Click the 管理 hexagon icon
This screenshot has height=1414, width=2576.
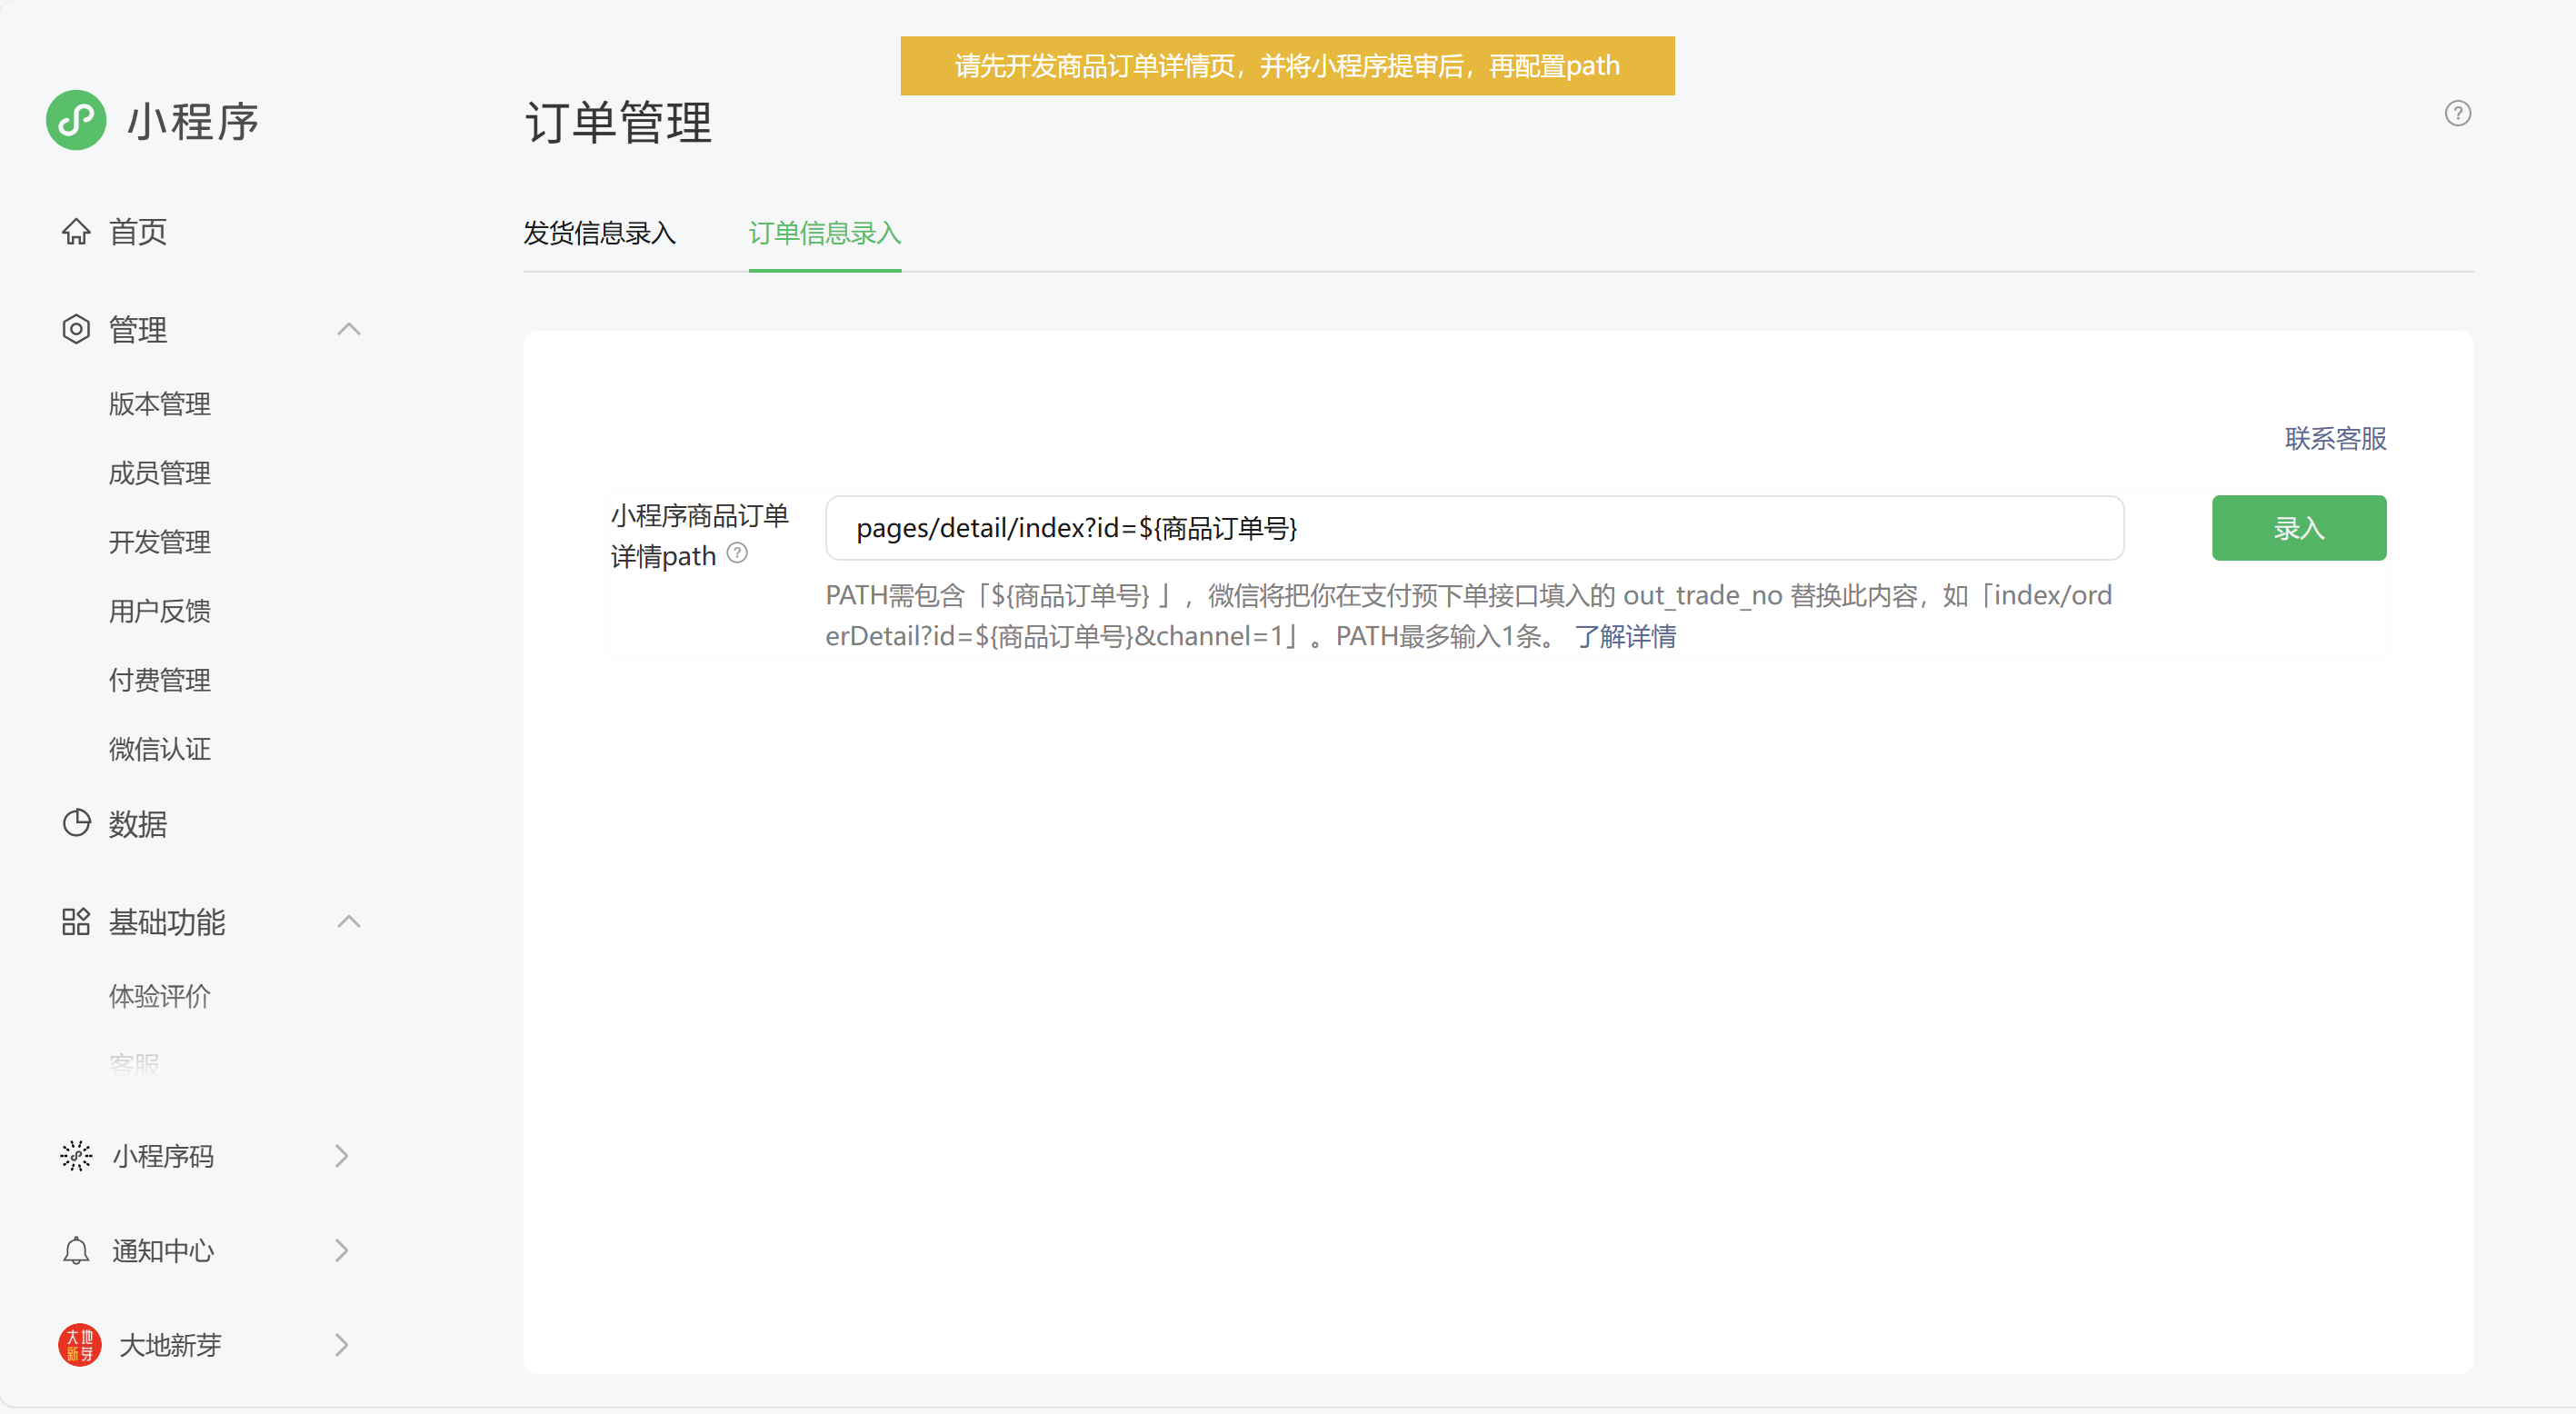(76, 329)
